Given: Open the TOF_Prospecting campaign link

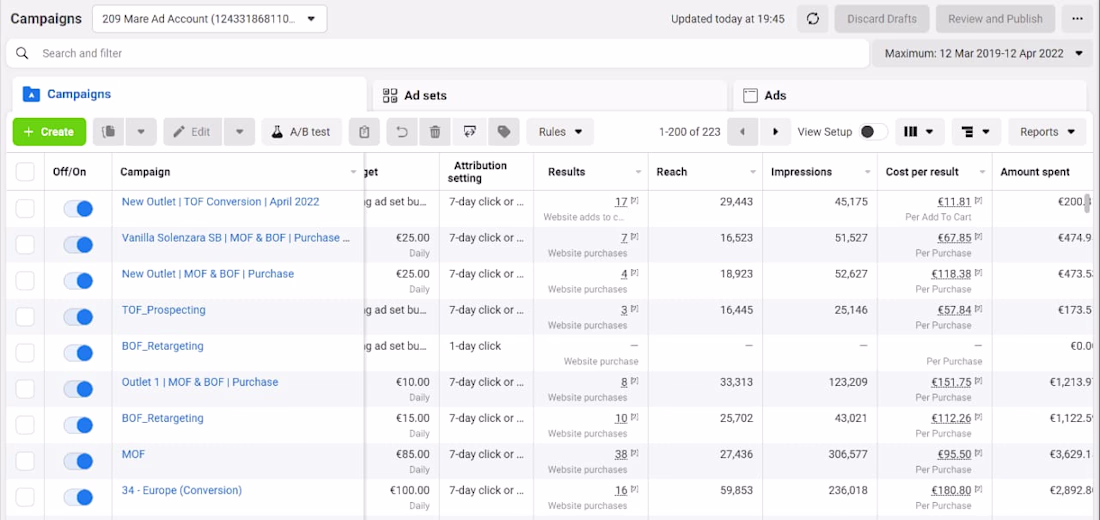Looking at the screenshot, I should coord(163,309).
